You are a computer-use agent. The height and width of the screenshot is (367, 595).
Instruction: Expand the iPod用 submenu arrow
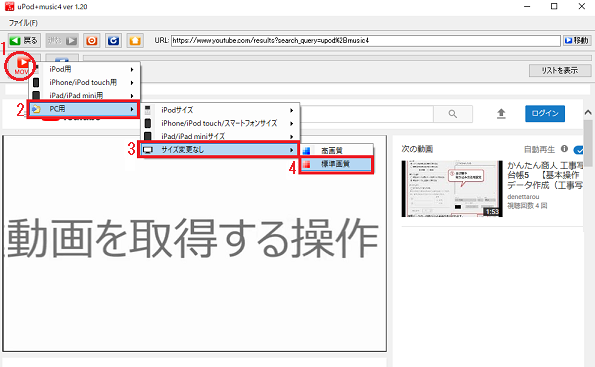pyautogui.click(x=132, y=69)
